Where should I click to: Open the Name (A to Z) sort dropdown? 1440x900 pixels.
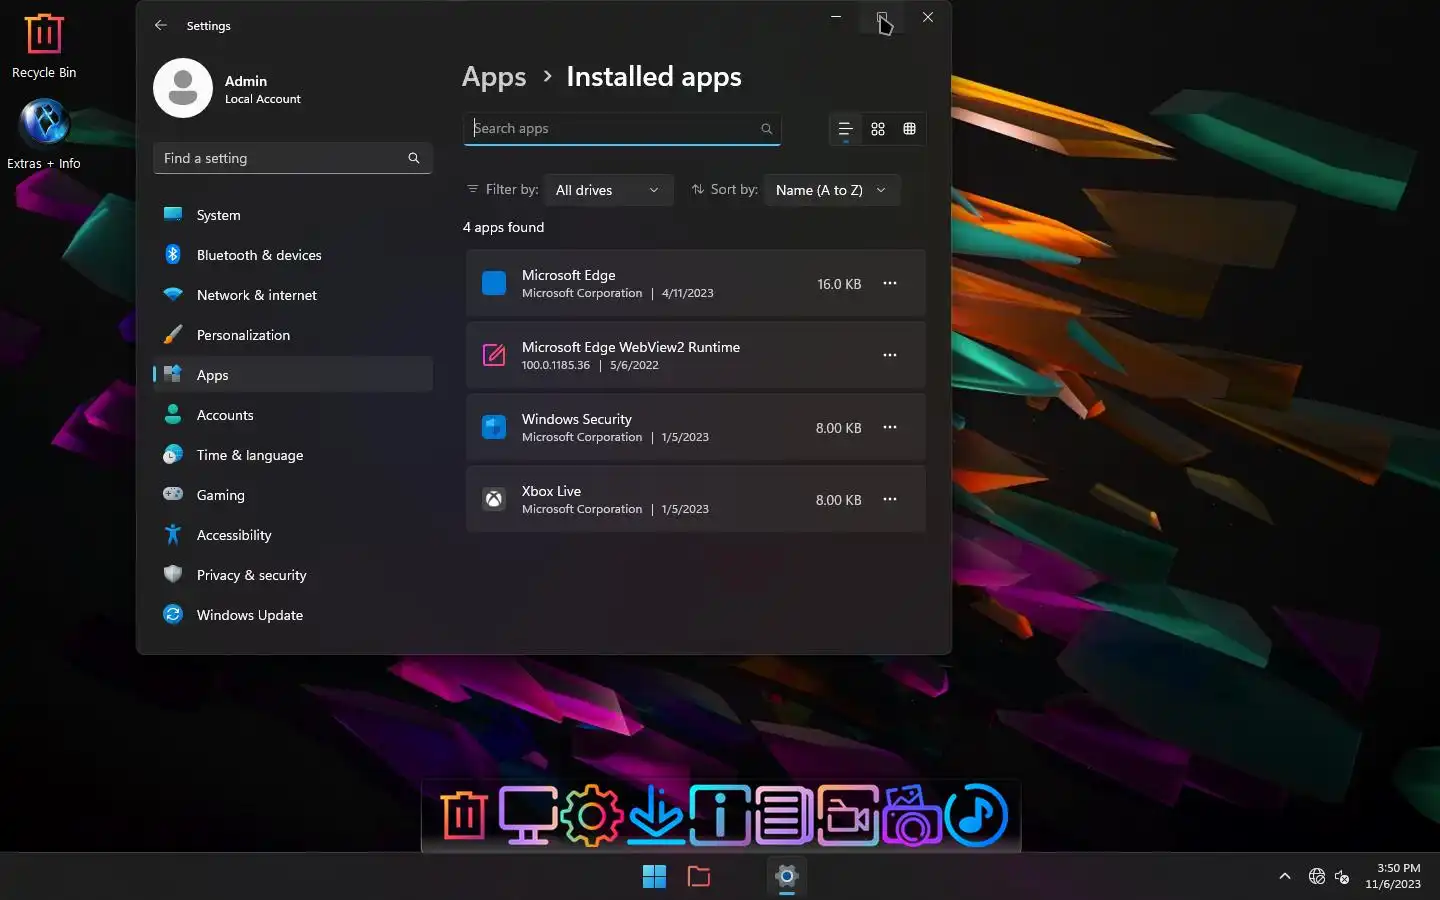click(832, 190)
